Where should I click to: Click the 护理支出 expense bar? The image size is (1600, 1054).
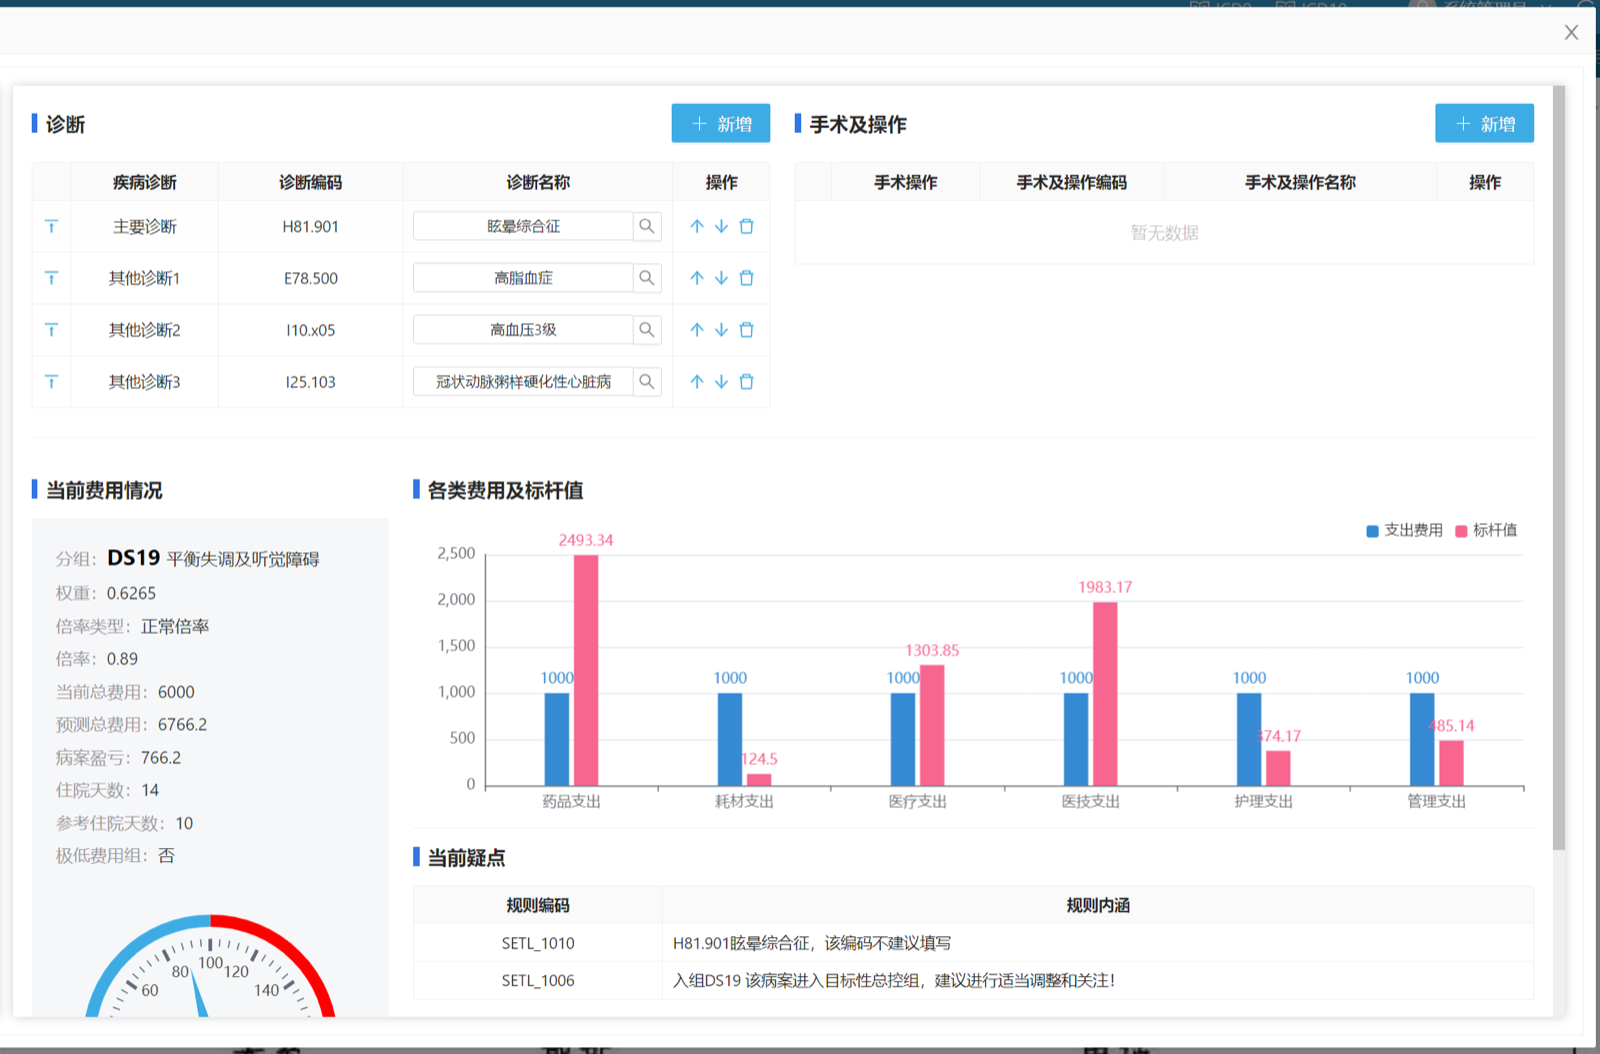point(1249,739)
